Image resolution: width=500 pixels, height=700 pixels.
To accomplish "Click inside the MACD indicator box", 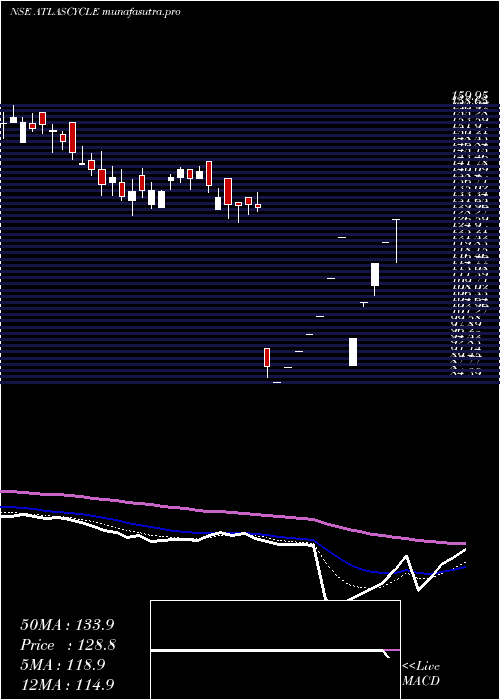I will pyautogui.click(x=275, y=650).
